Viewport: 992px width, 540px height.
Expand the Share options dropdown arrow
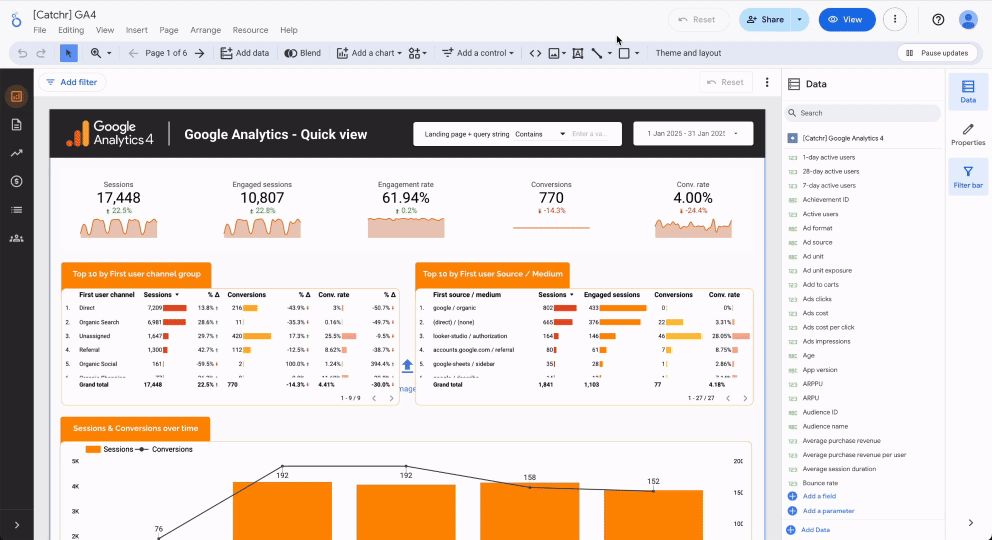pyautogui.click(x=800, y=20)
